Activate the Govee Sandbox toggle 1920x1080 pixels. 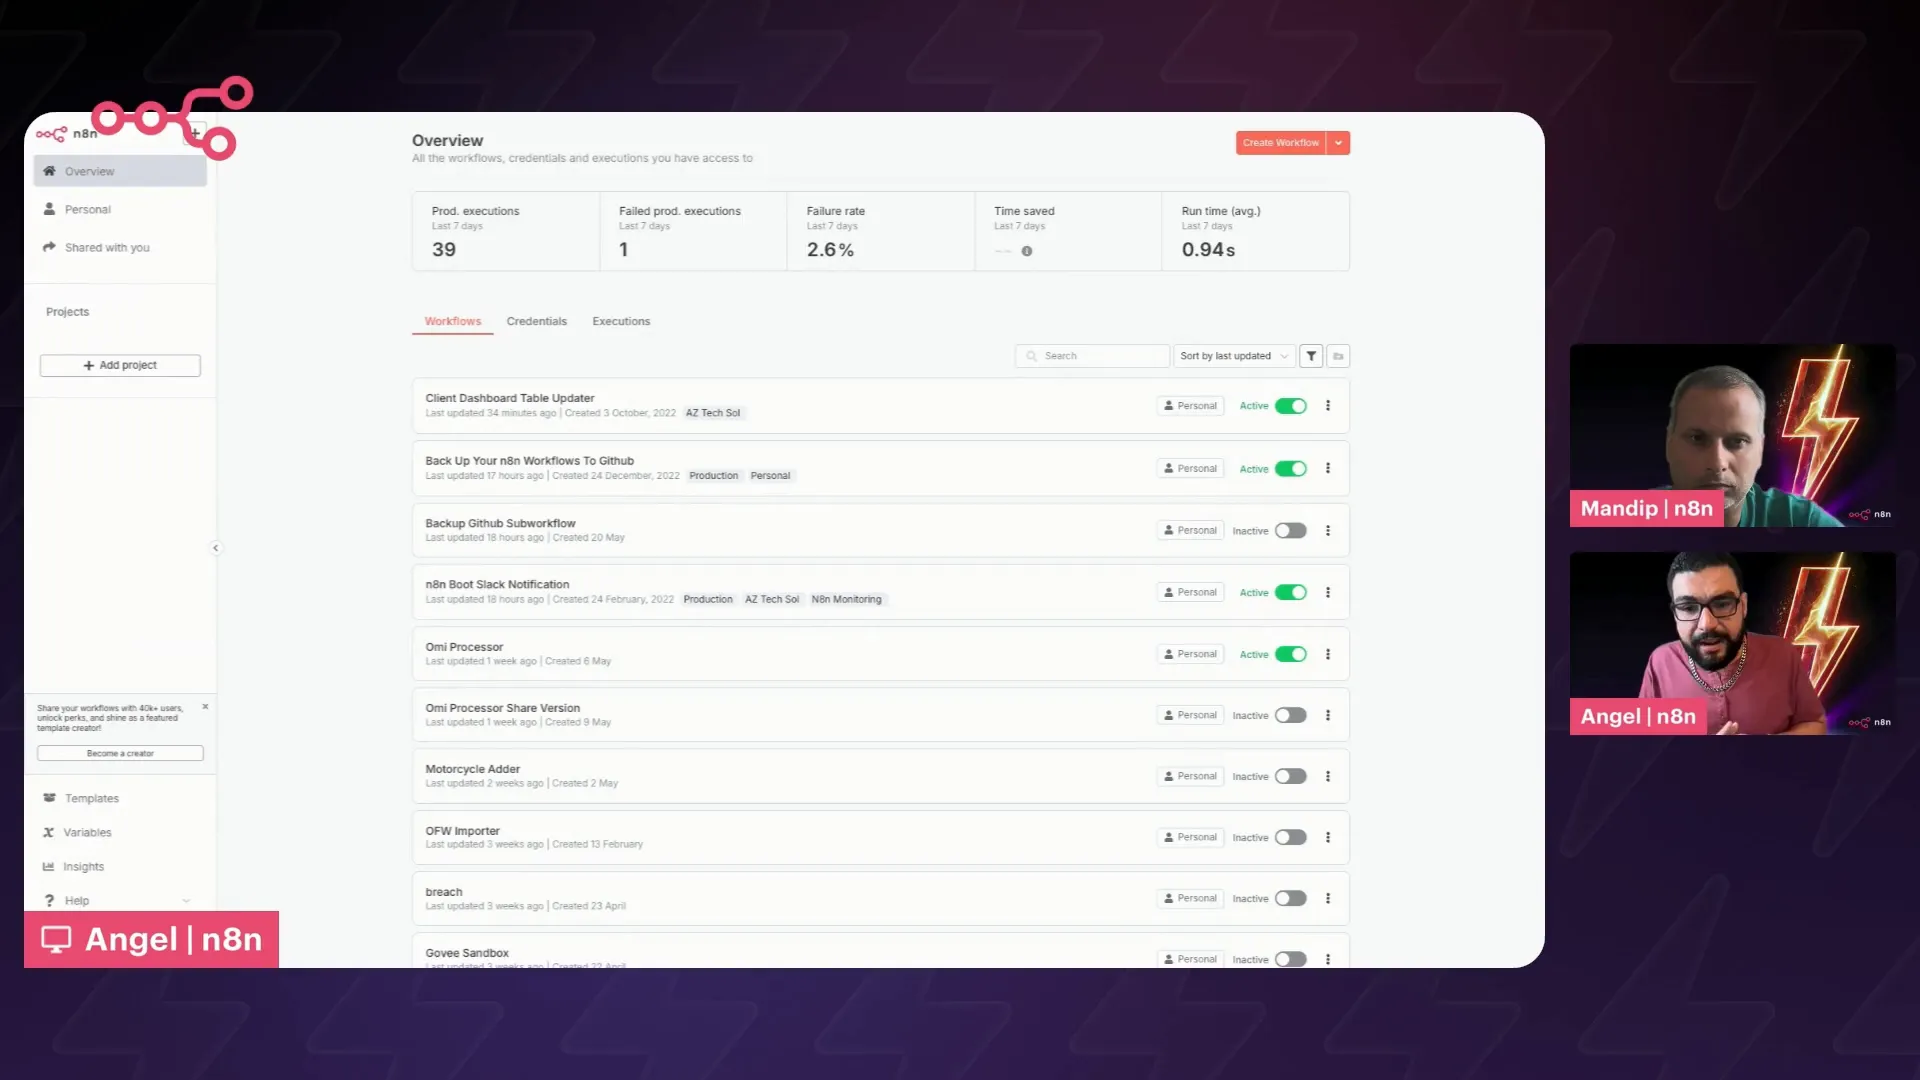point(1291,959)
